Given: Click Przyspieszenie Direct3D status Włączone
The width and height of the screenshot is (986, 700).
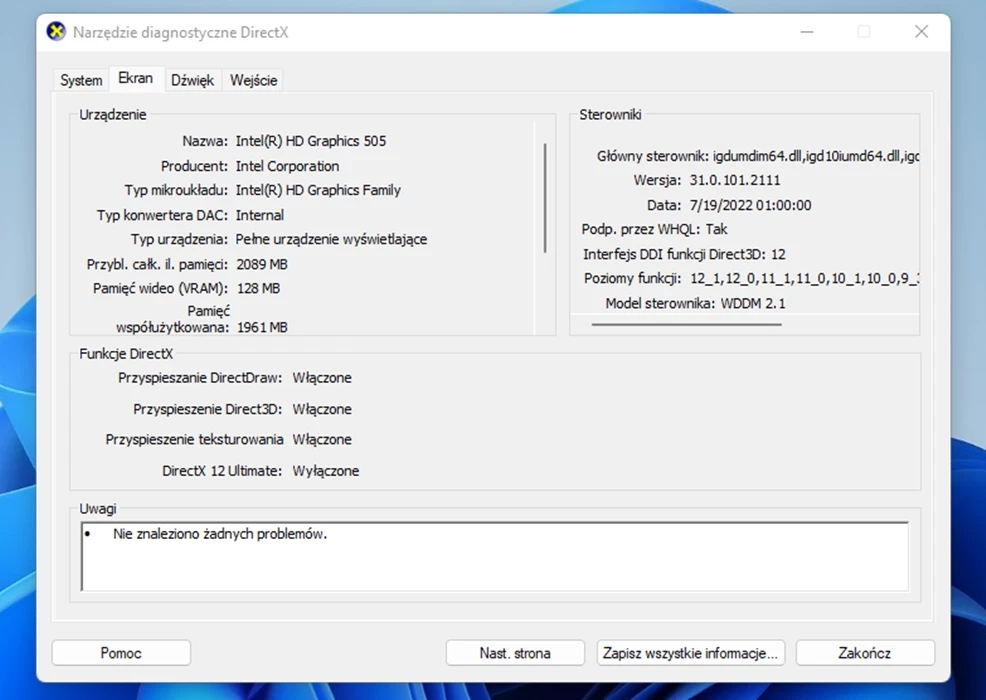Looking at the screenshot, I should tap(322, 409).
